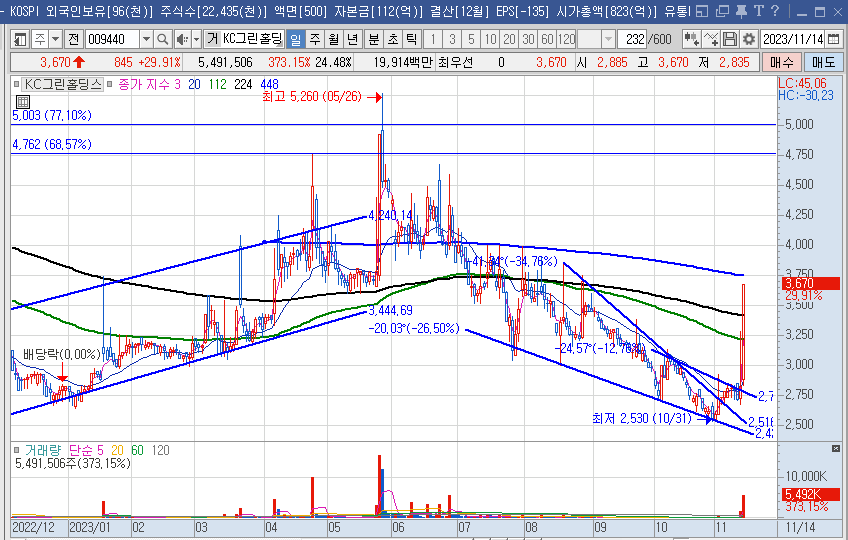Click the red 3,670 current price tag
The image size is (848, 540).
coord(811,284)
